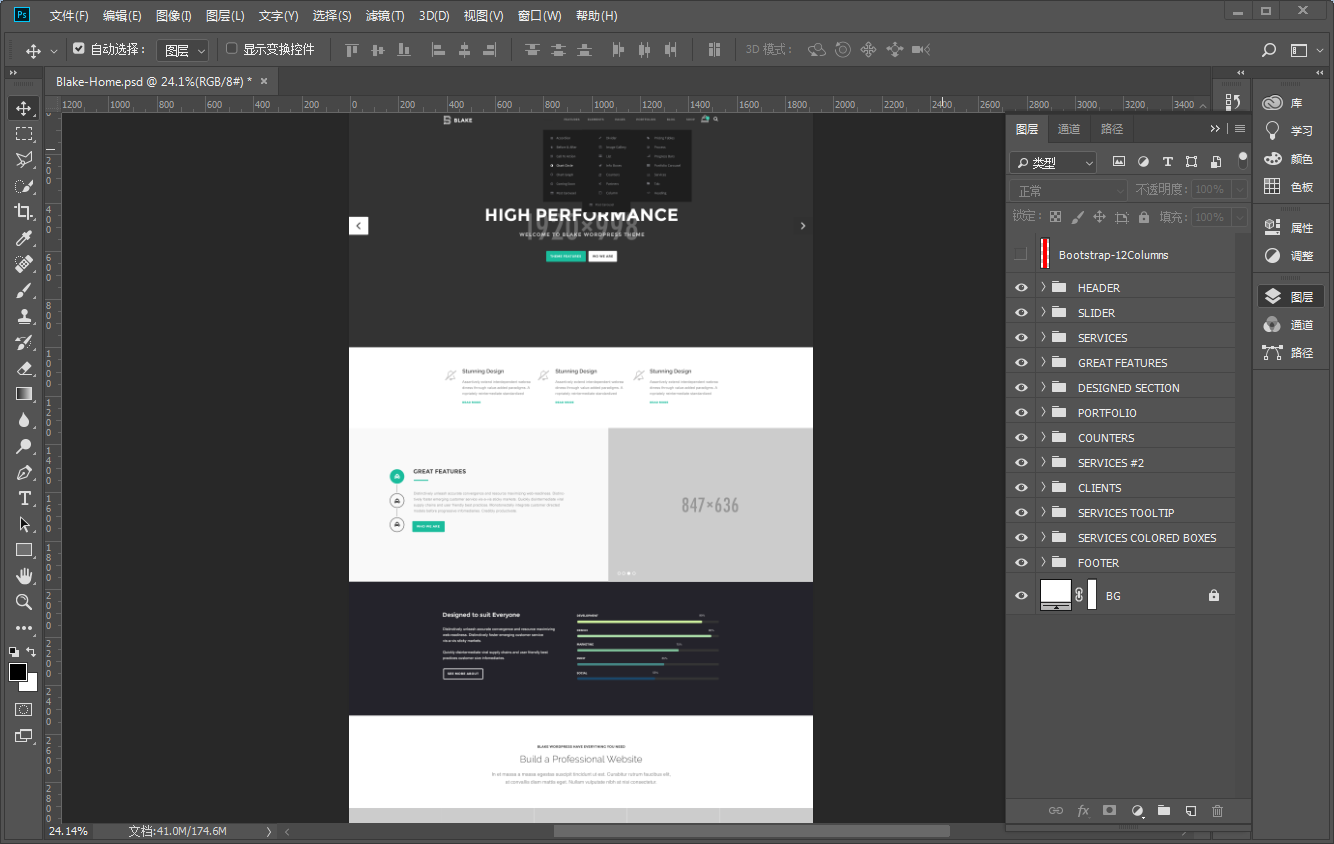The height and width of the screenshot is (844, 1334).
Task: Open the 调整 Adjustments panel button
Action: click(x=1288, y=256)
